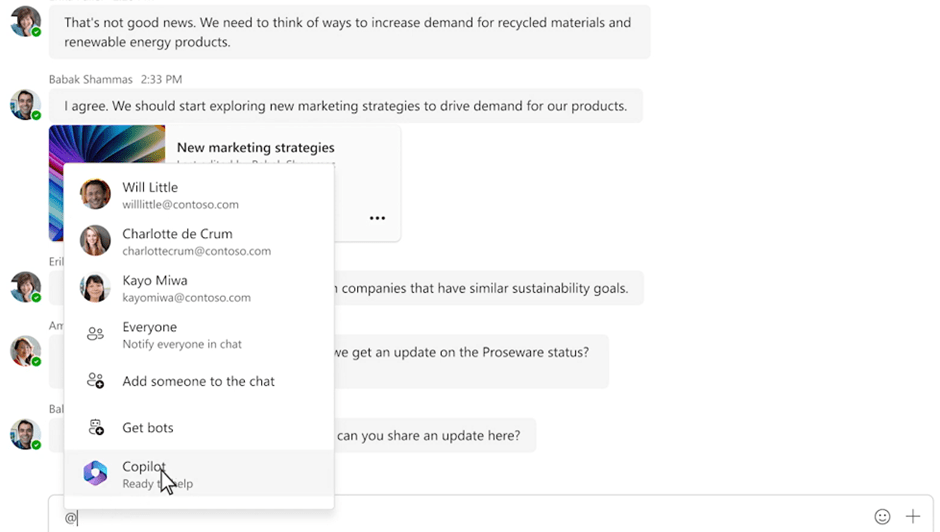
Task: Click the plus button in compose box
Action: pos(912,517)
